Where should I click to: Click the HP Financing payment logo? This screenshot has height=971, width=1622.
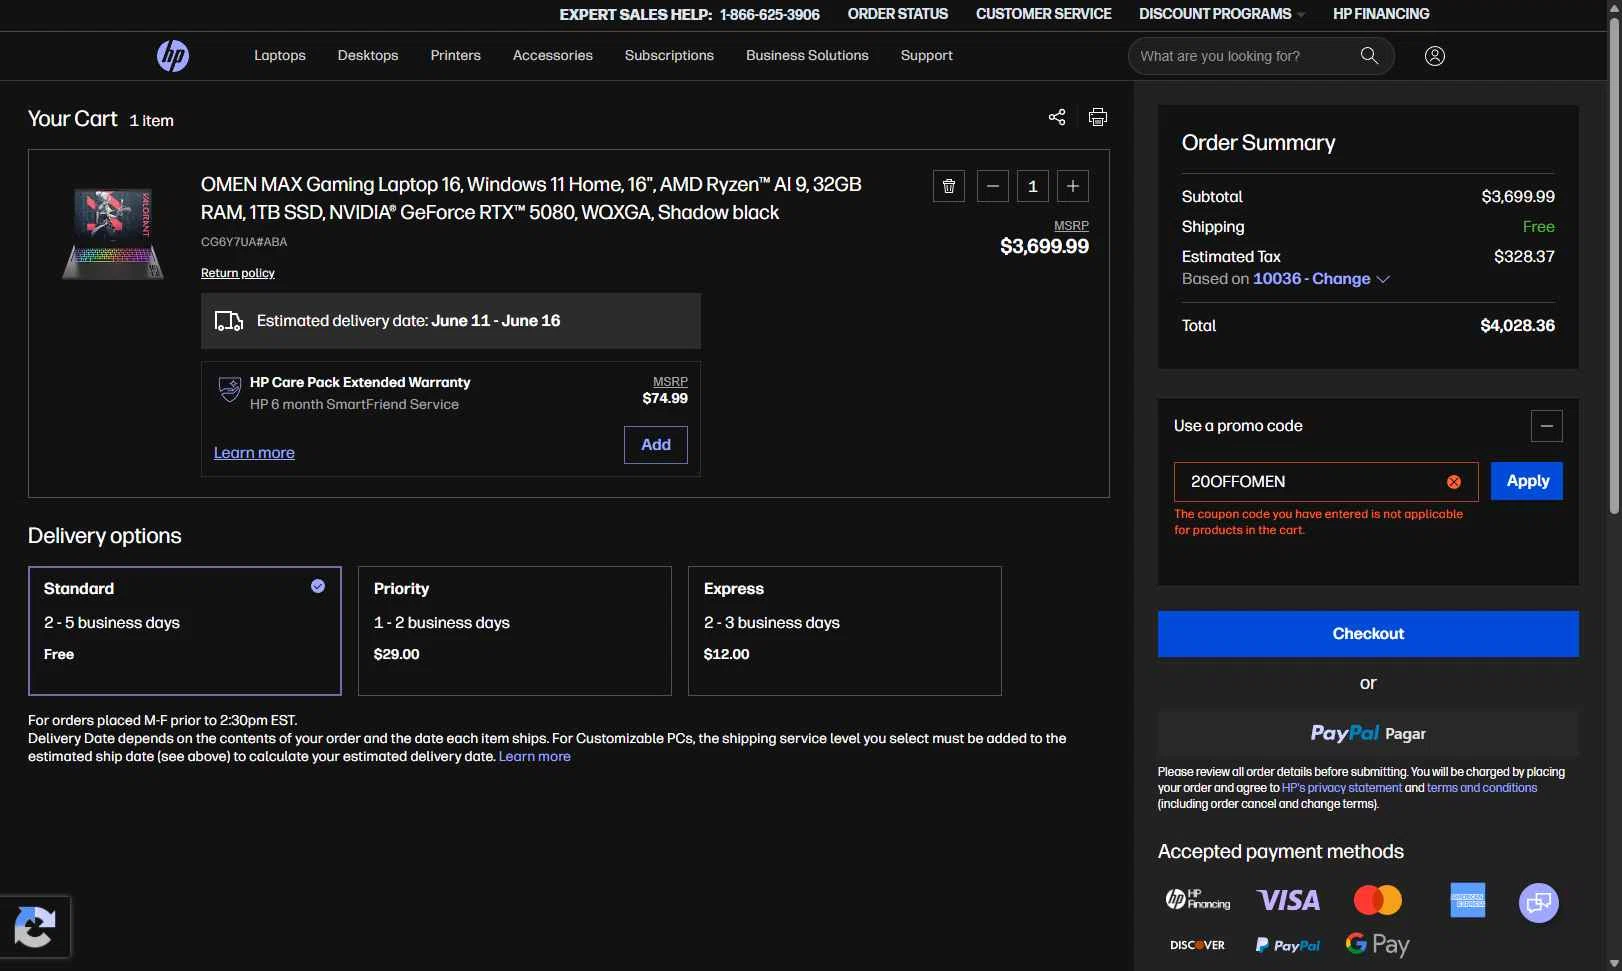coord(1198,899)
